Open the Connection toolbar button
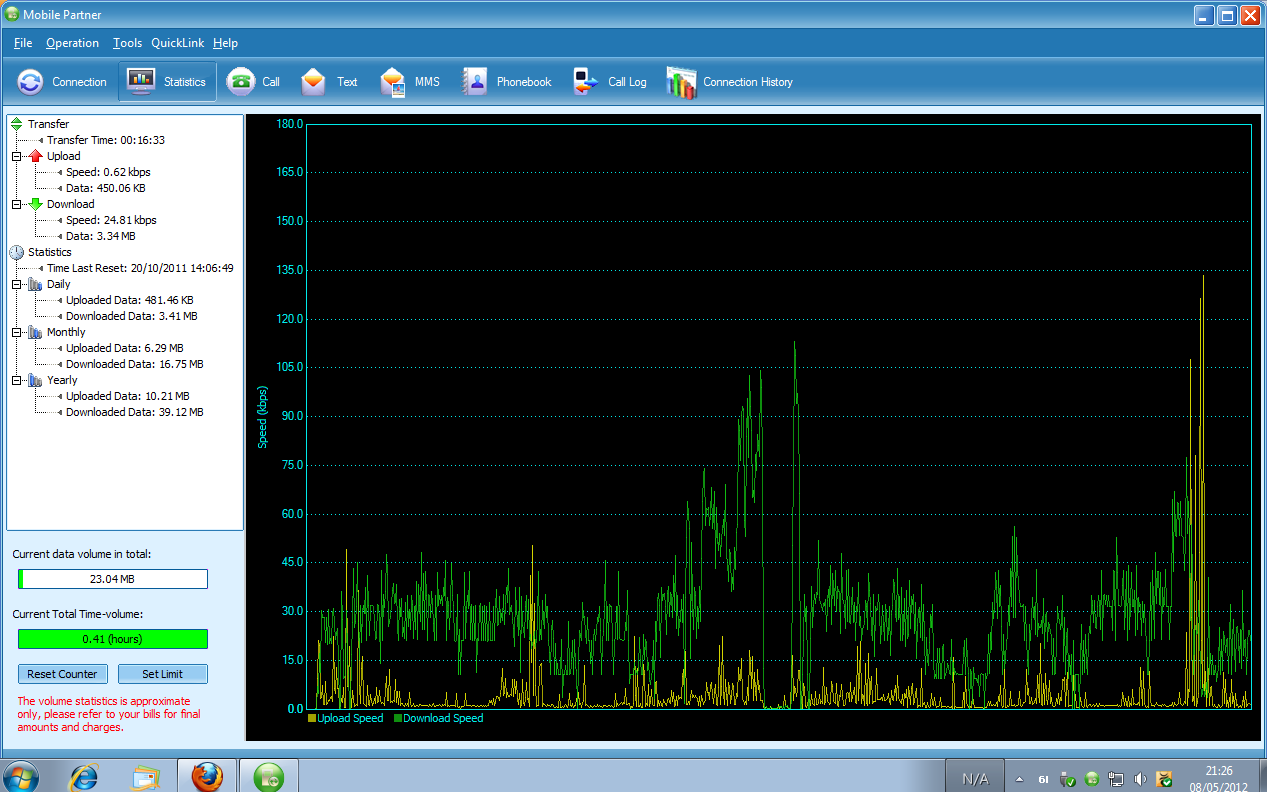The height and width of the screenshot is (792, 1267). tap(62, 82)
